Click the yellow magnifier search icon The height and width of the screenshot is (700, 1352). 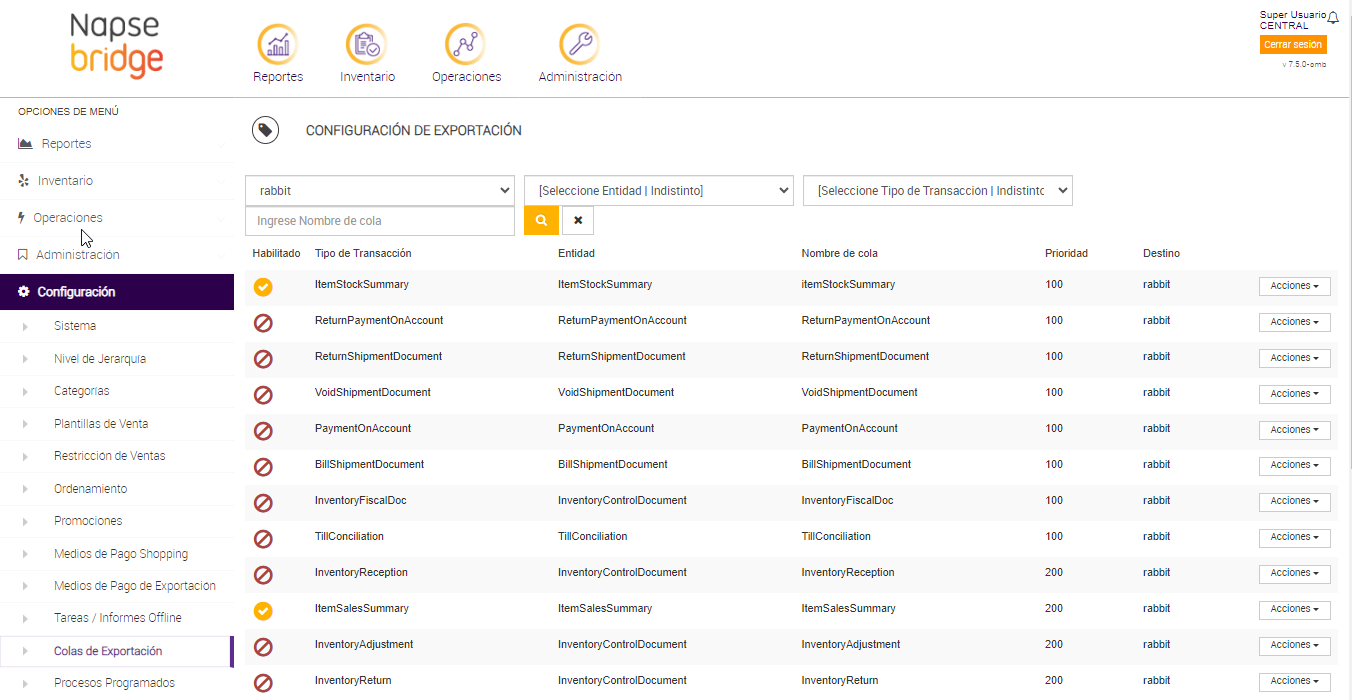tap(541, 219)
